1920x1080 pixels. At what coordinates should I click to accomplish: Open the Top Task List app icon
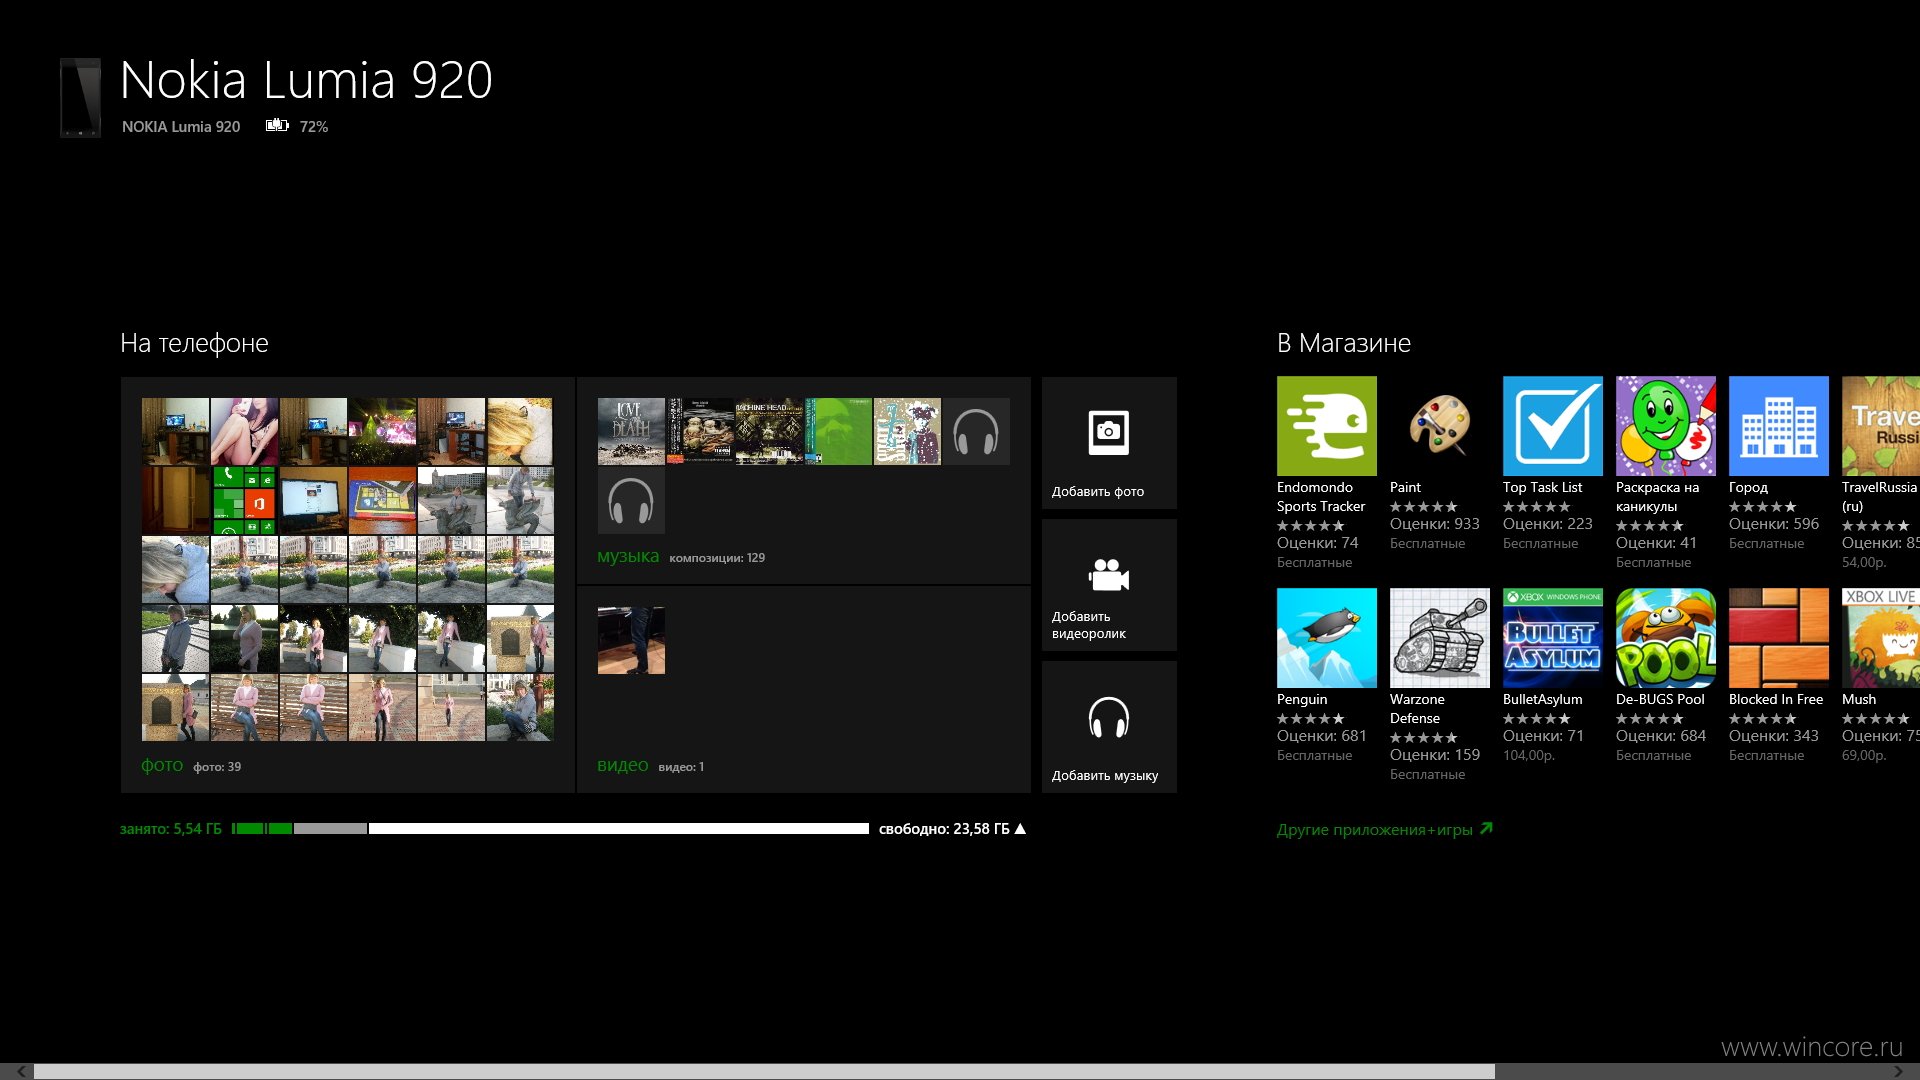click(1552, 426)
